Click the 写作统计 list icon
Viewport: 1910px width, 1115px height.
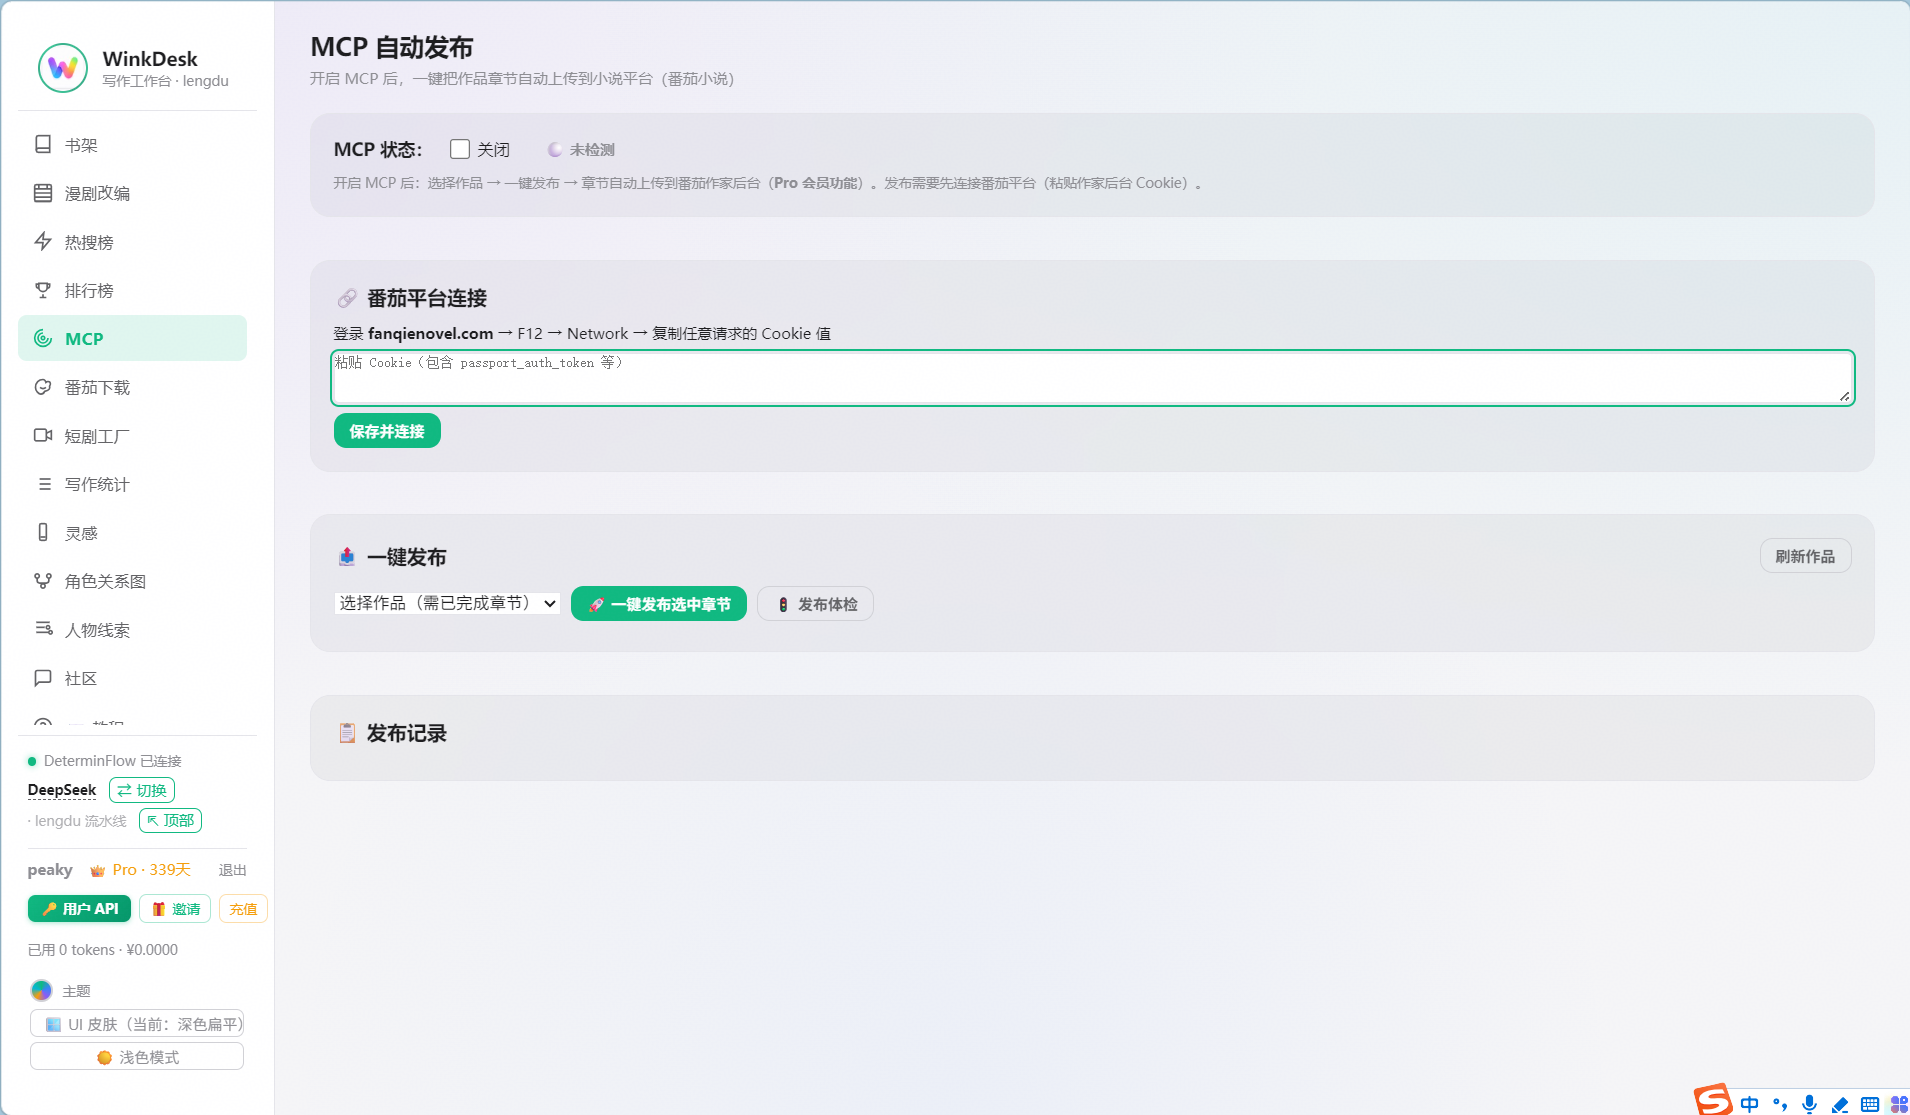pyautogui.click(x=43, y=484)
